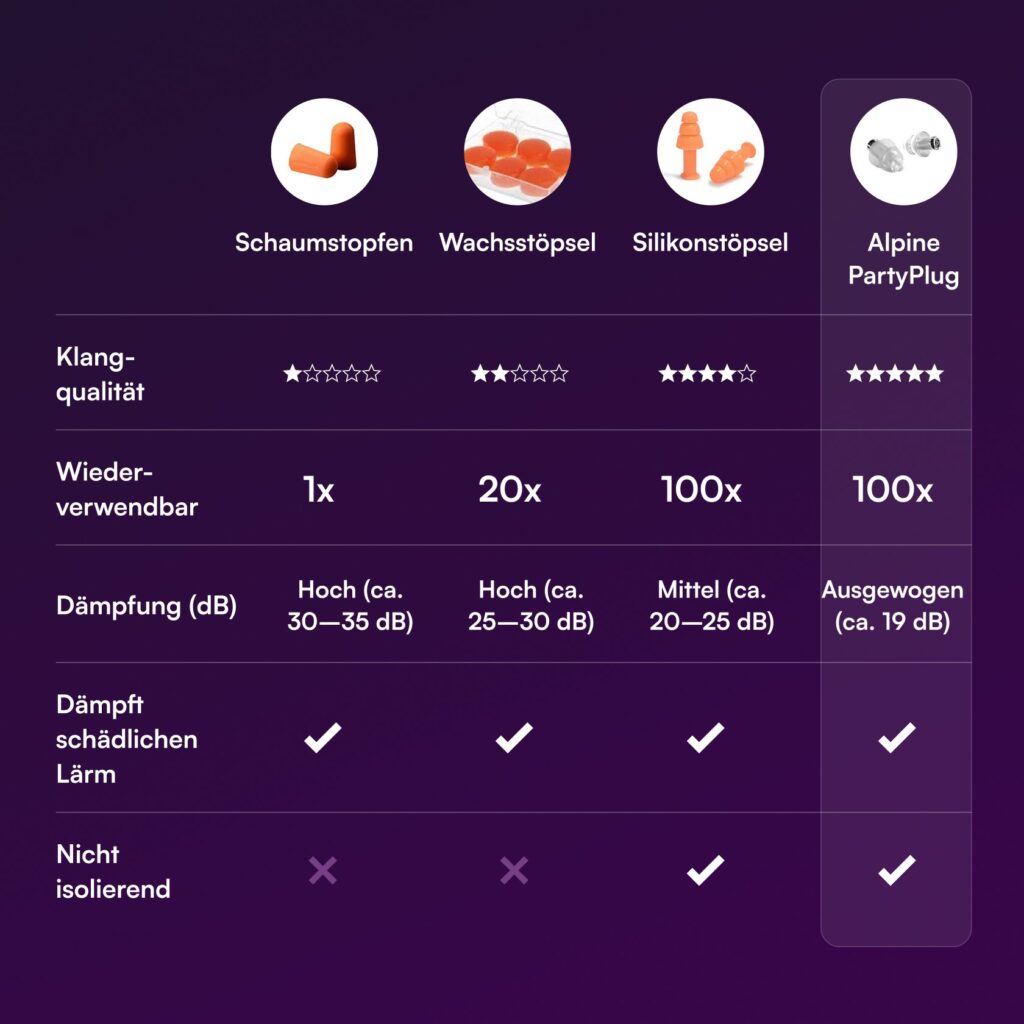
Task: Click the Klangqualität row label
Action: tap(100, 374)
